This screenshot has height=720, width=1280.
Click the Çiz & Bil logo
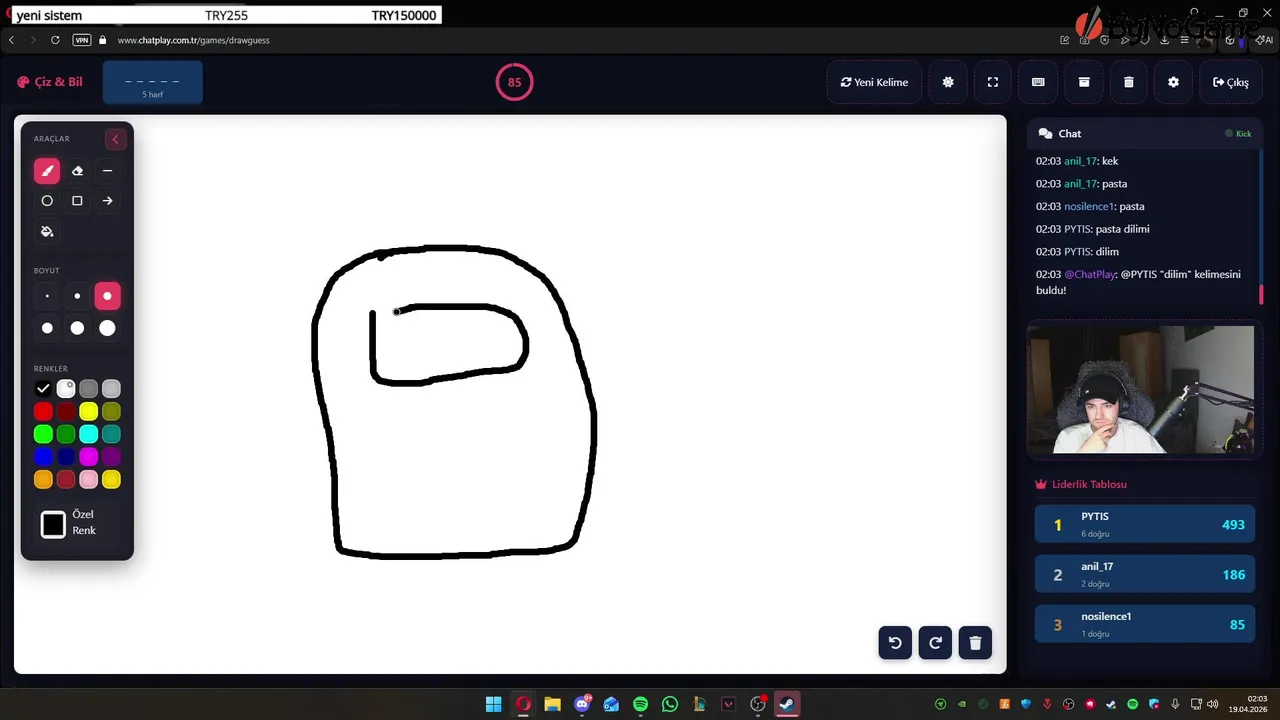(x=50, y=82)
